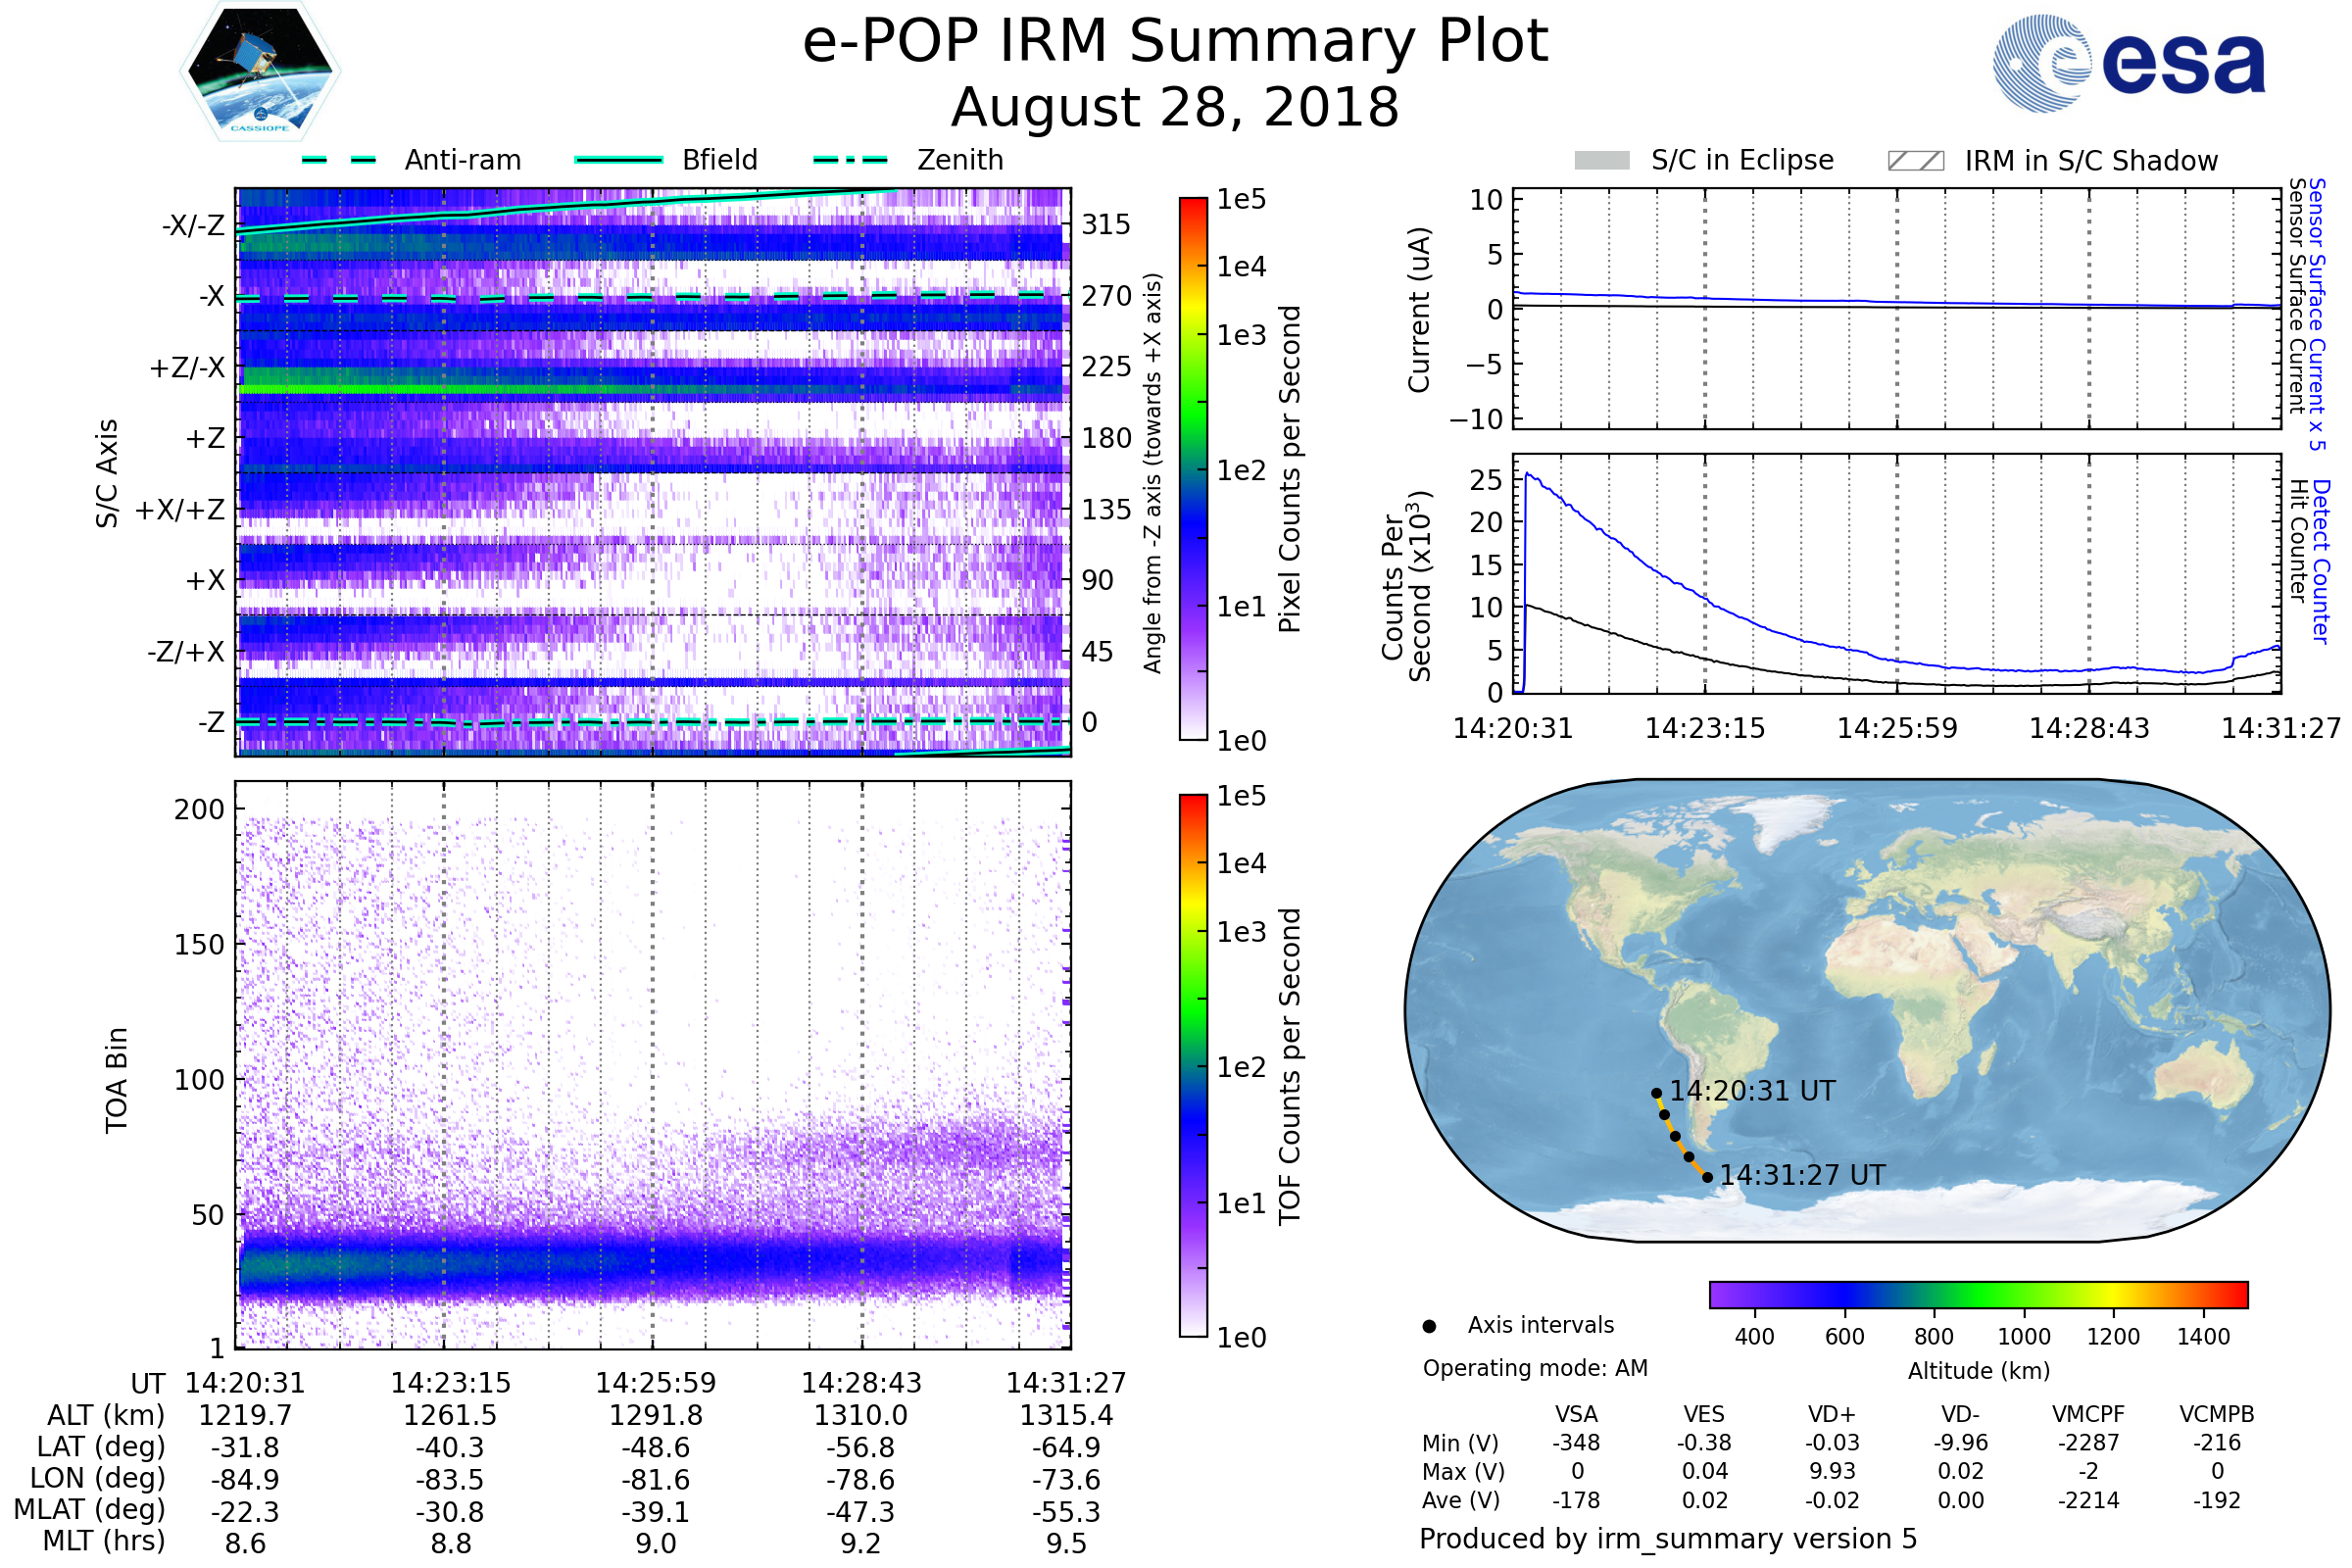Click the VSA column header in voltage table
This screenshot has width=2352, height=1568.
[x=1577, y=1414]
